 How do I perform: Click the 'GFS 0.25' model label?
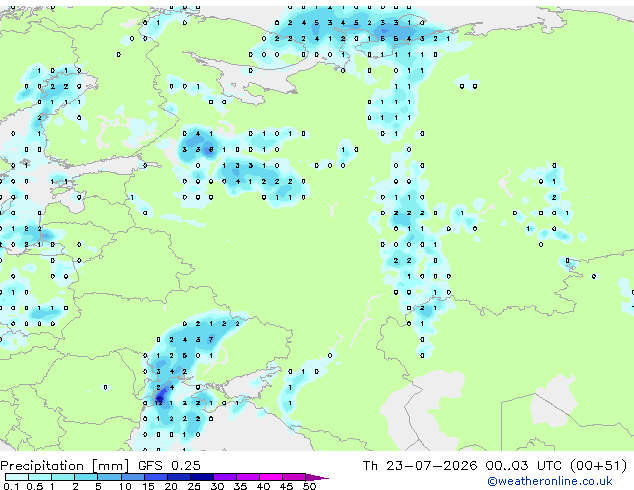(169, 466)
